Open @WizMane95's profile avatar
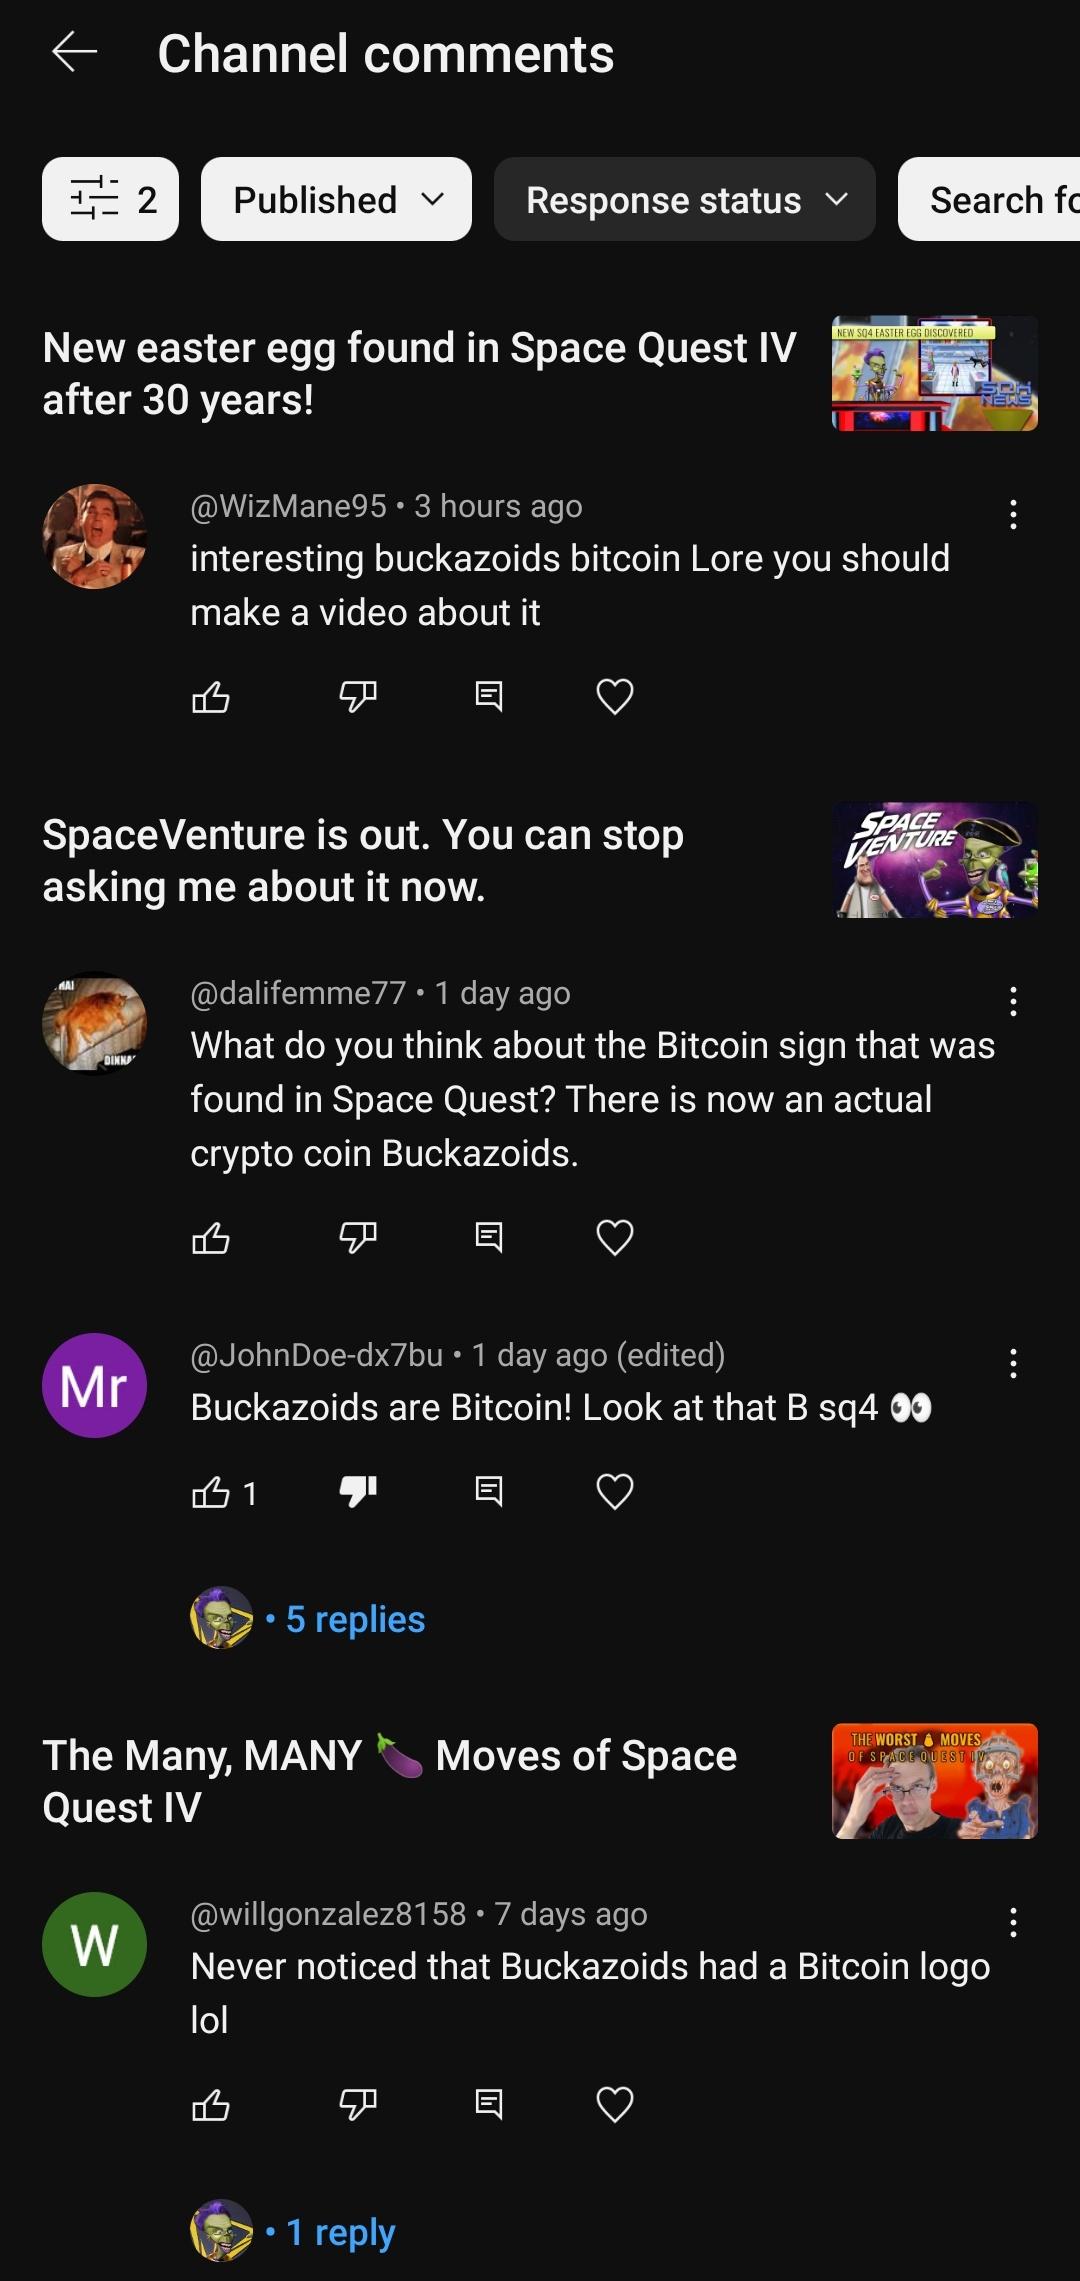 click(95, 536)
